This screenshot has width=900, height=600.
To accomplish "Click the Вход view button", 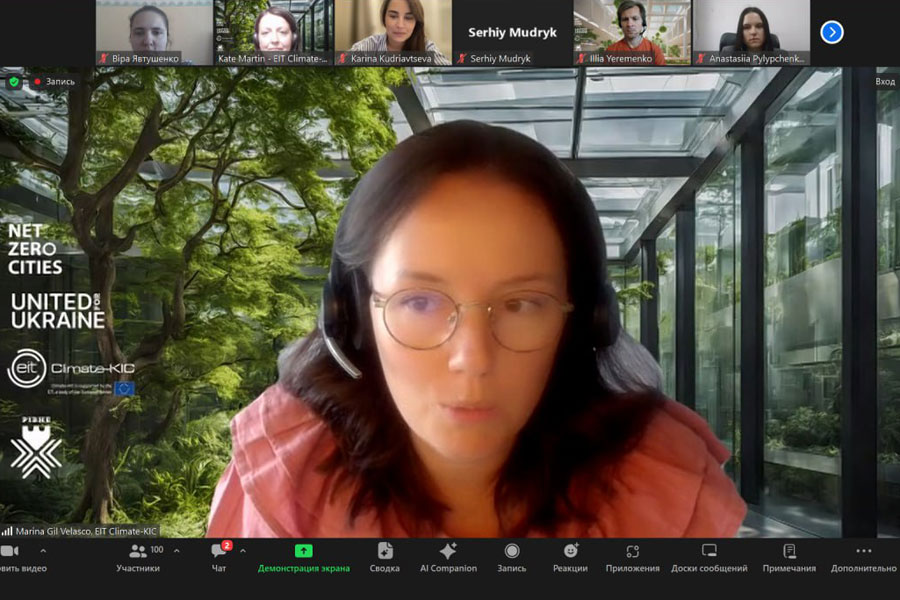I will point(885,82).
